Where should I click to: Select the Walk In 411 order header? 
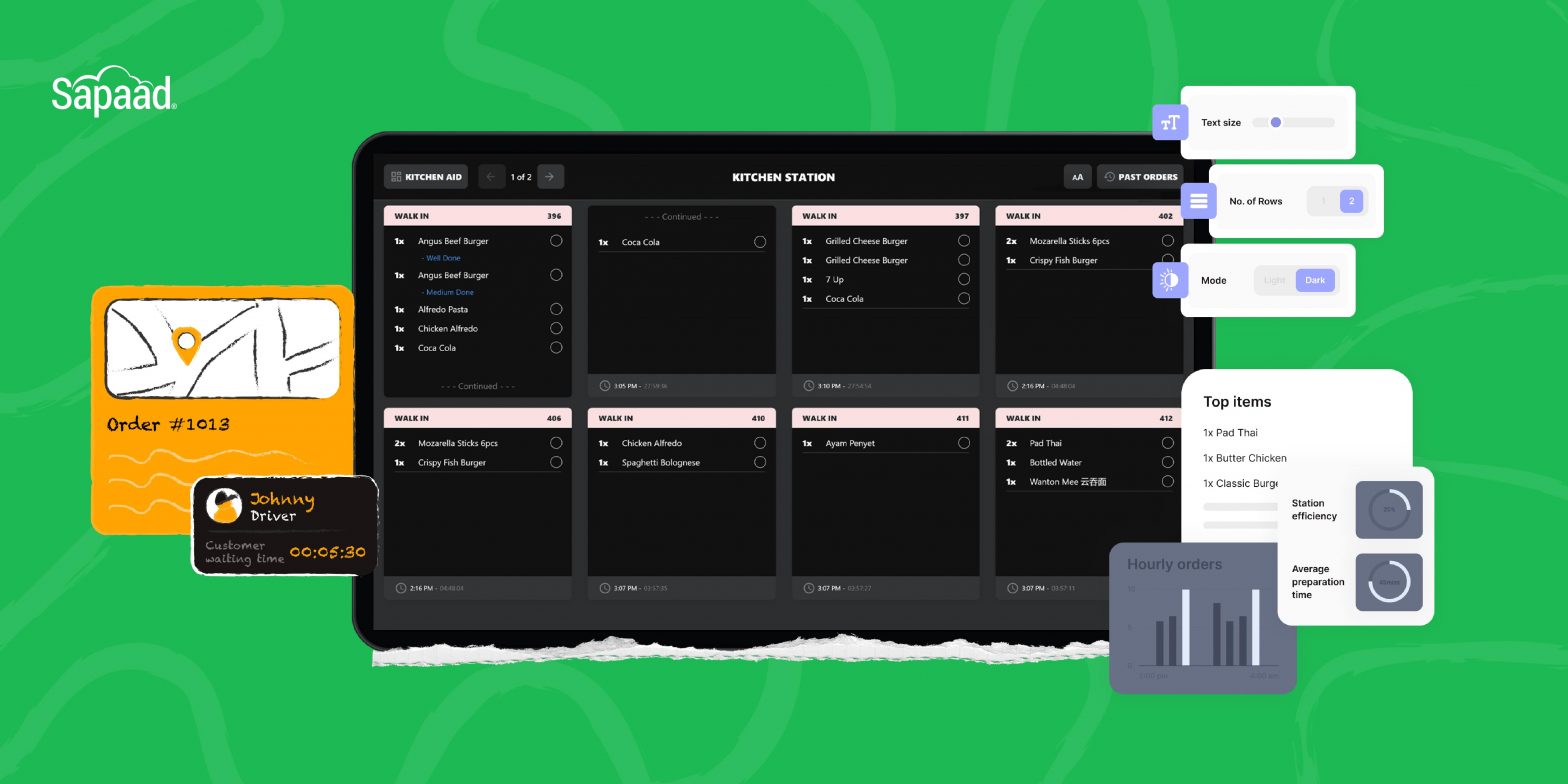click(x=886, y=418)
